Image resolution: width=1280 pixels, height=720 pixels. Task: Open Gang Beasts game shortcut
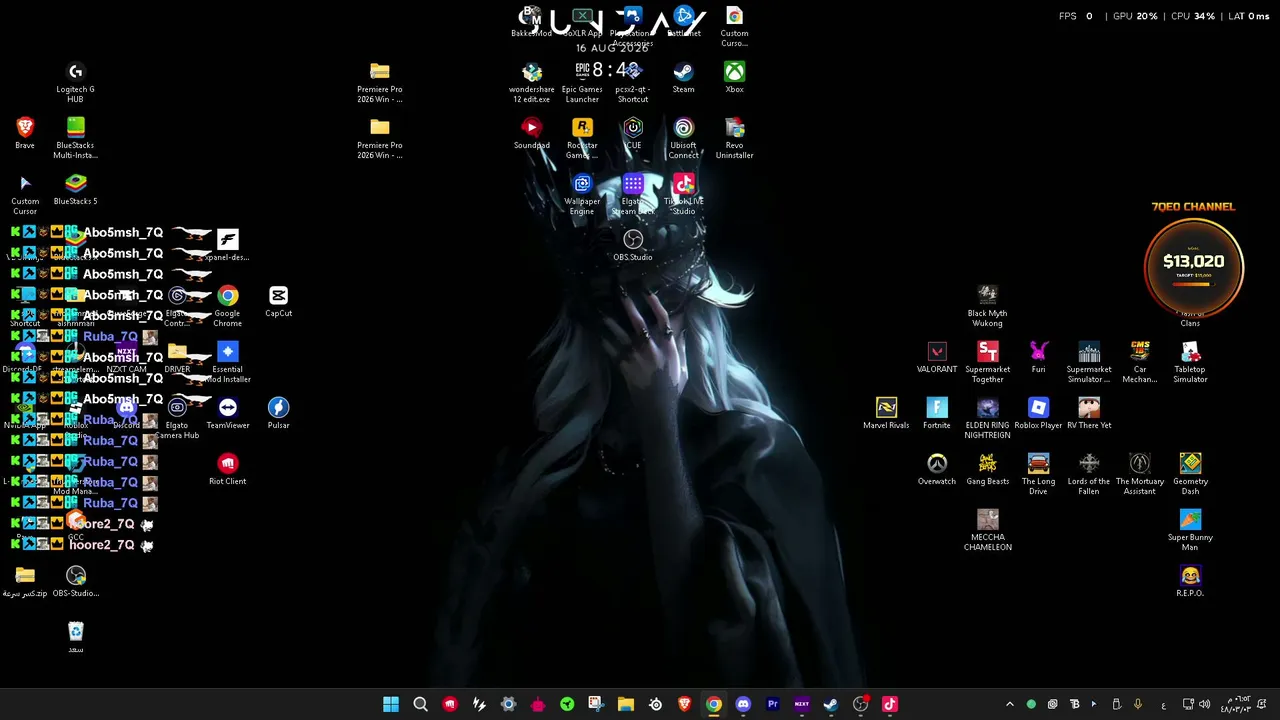(x=987, y=469)
